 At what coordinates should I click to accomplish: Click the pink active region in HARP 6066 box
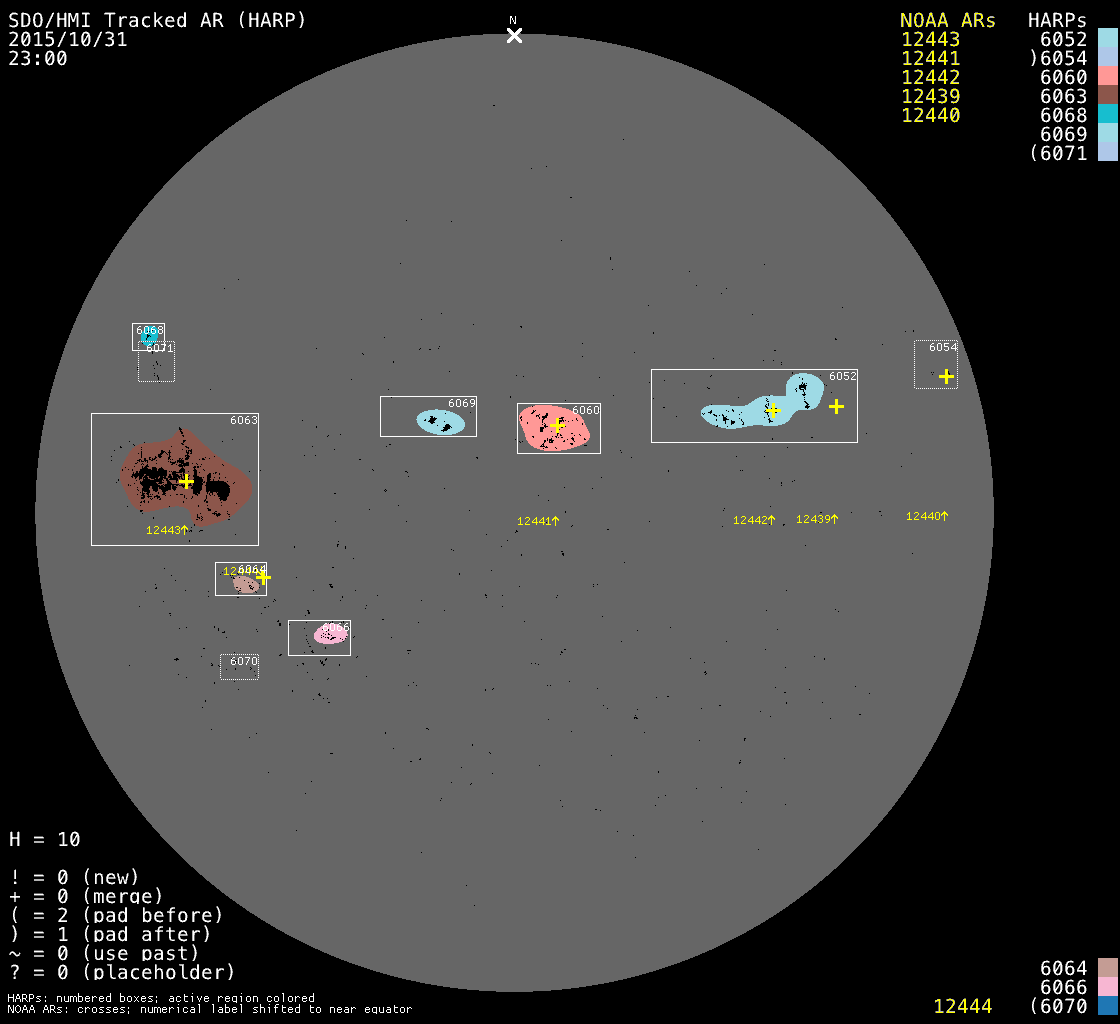click(x=330, y=634)
